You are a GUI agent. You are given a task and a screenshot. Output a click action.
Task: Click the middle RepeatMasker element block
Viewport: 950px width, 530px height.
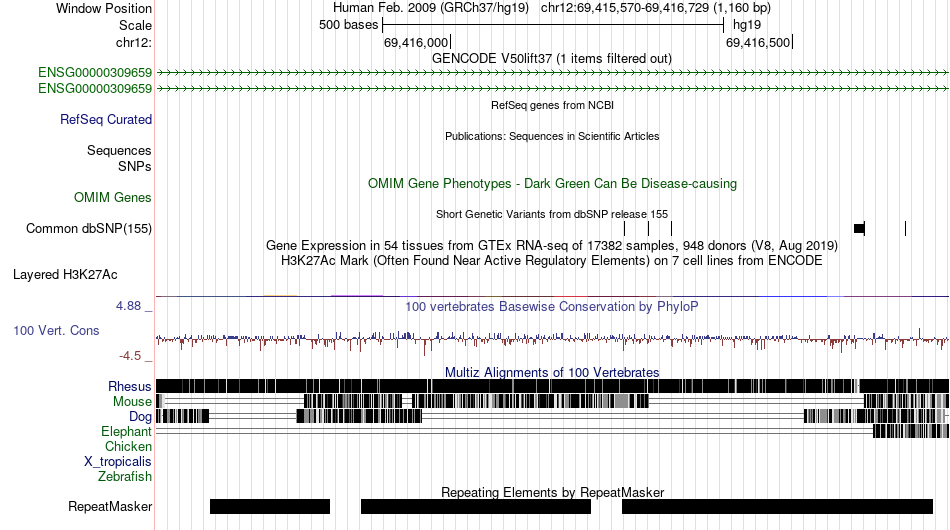coord(476,506)
